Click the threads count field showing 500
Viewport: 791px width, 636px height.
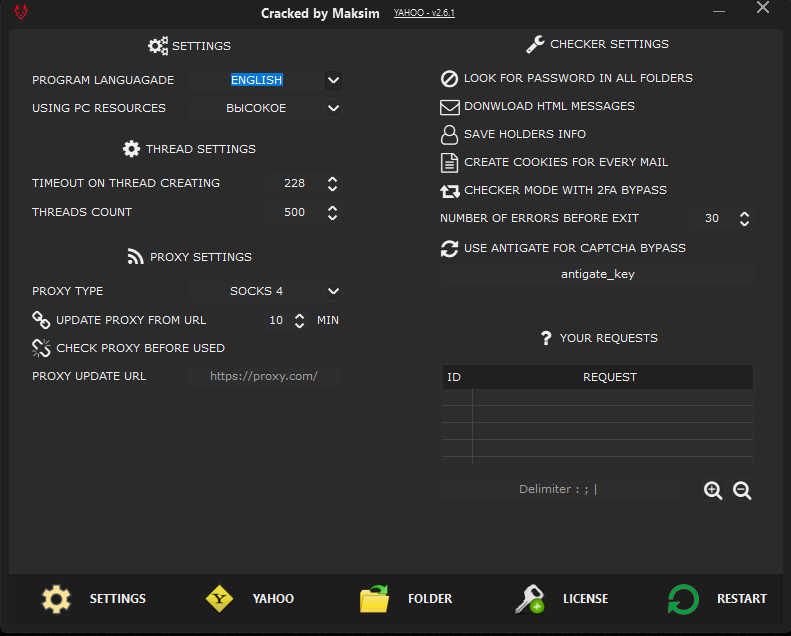pyautogui.click(x=295, y=212)
